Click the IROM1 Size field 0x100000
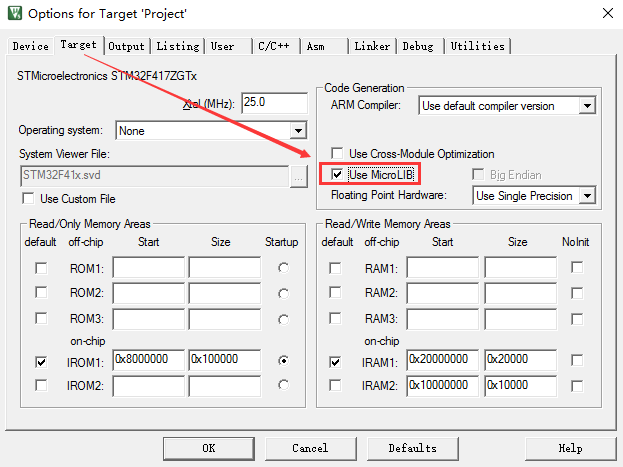The width and height of the screenshot is (623, 467). pos(225,360)
